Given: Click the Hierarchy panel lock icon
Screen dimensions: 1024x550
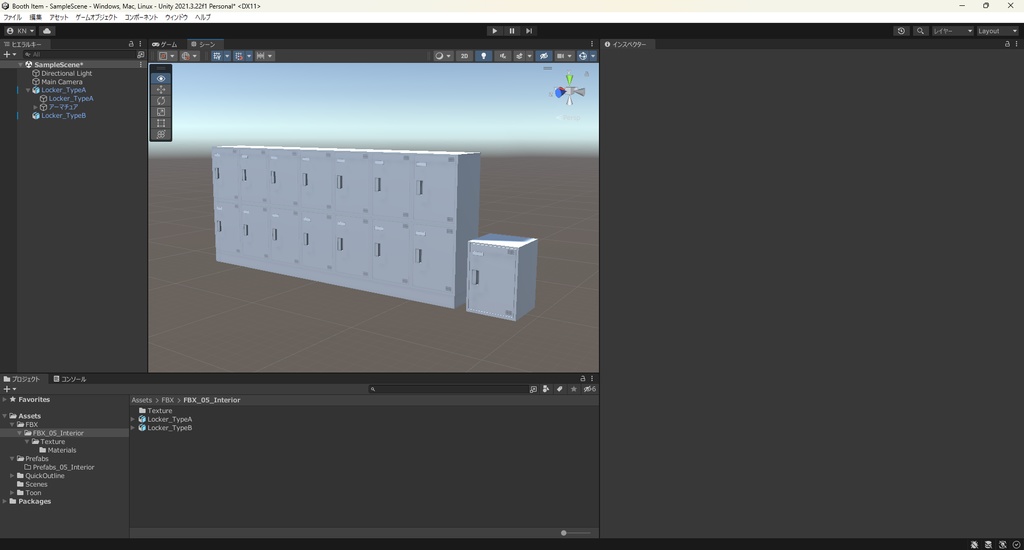Looking at the screenshot, I should (131, 44).
